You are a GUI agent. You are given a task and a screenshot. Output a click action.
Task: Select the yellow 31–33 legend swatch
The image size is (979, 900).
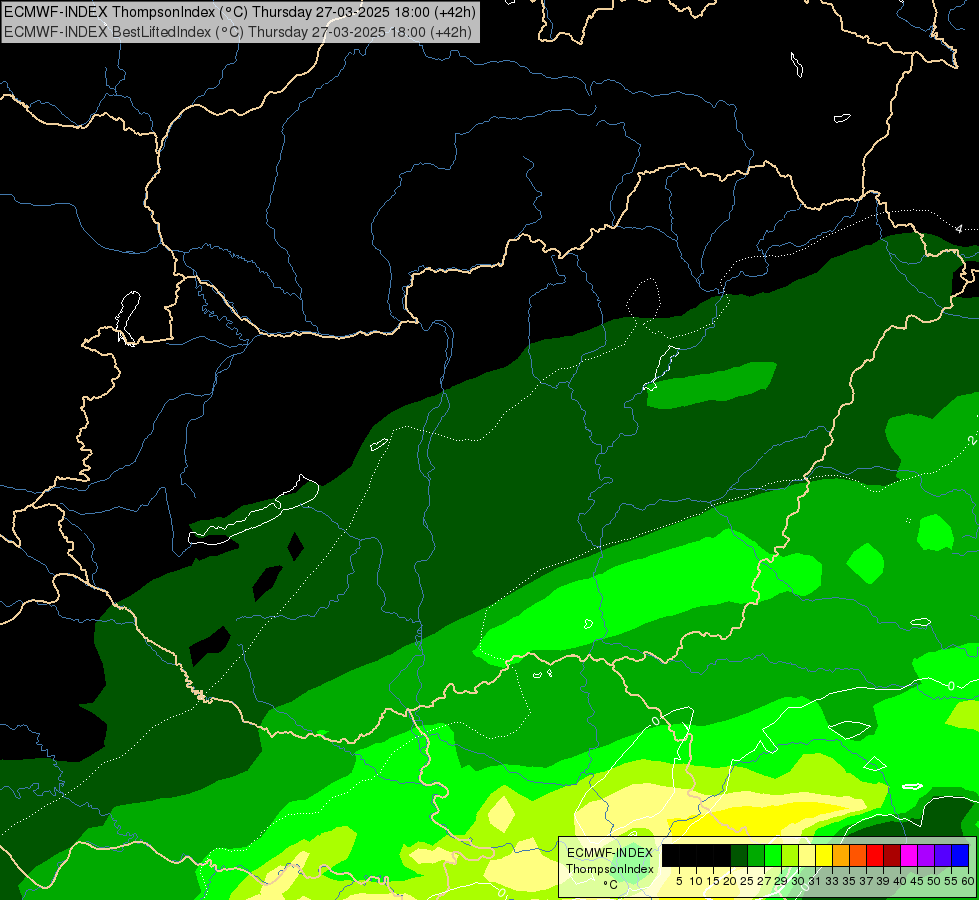tap(824, 856)
